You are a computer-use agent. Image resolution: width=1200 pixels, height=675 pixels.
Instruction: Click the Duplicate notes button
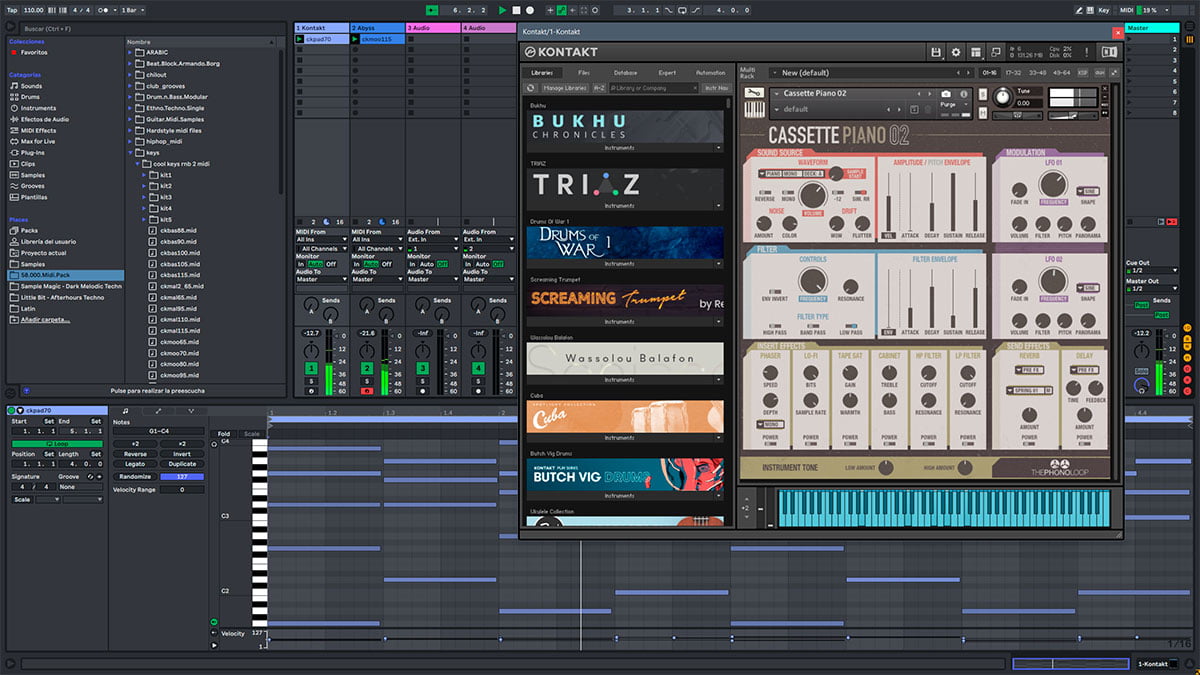pos(182,464)
